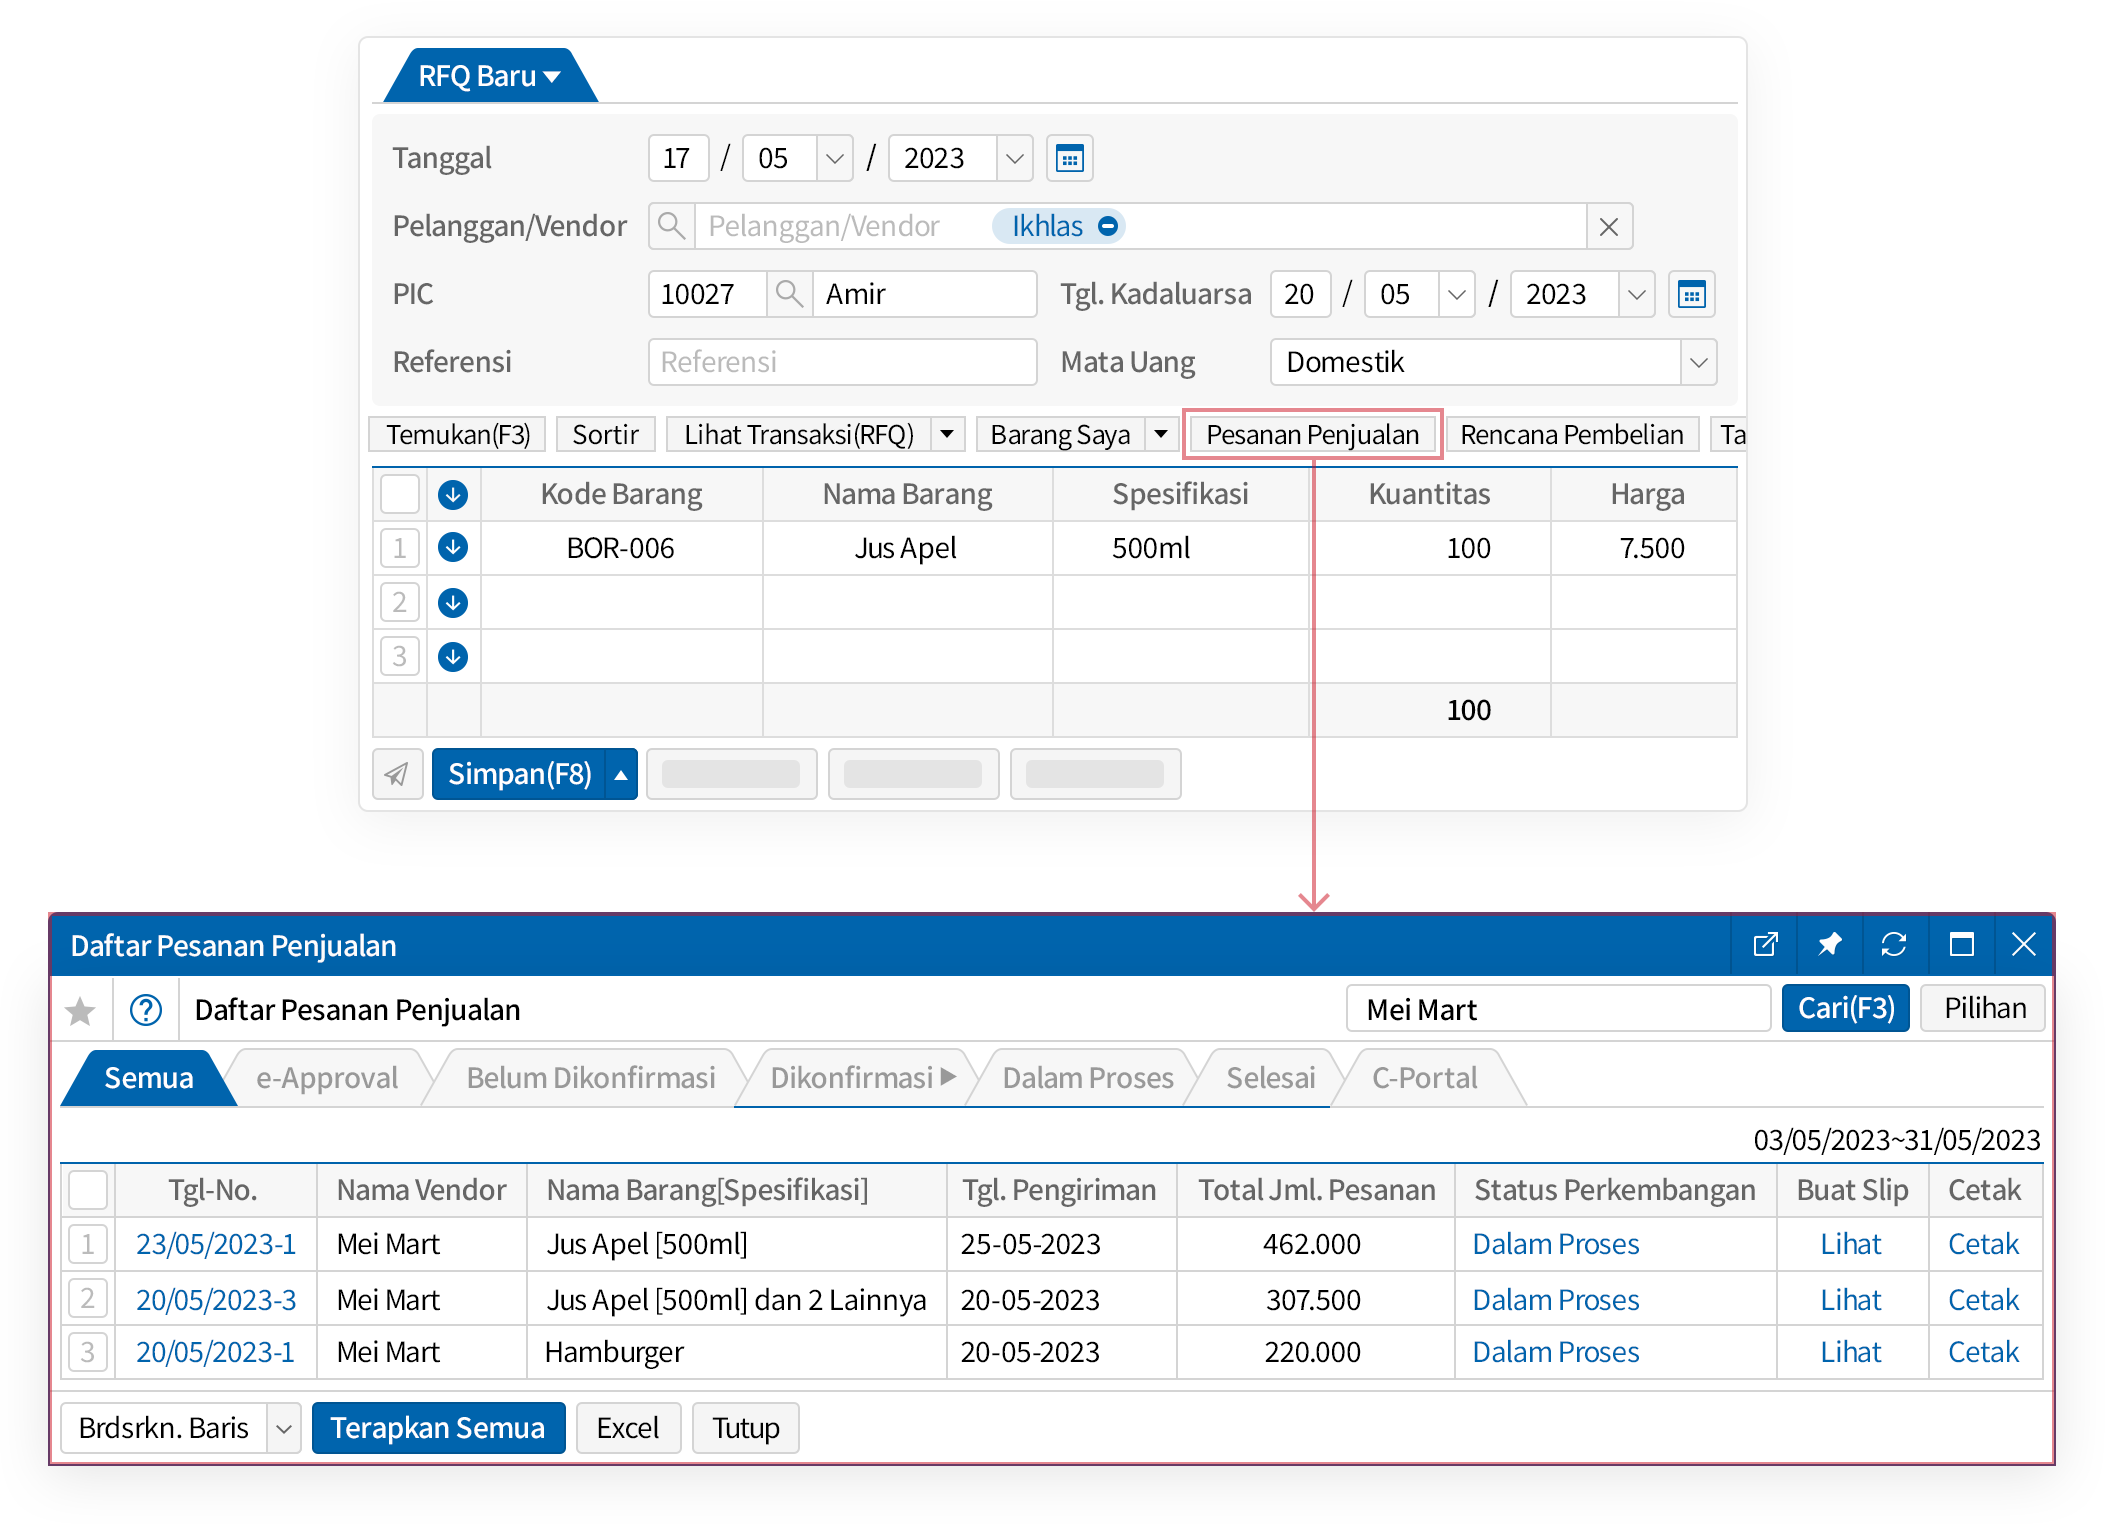Click the Pelanggan/Vendor search magnifier icon

click(x=672, y=226)
